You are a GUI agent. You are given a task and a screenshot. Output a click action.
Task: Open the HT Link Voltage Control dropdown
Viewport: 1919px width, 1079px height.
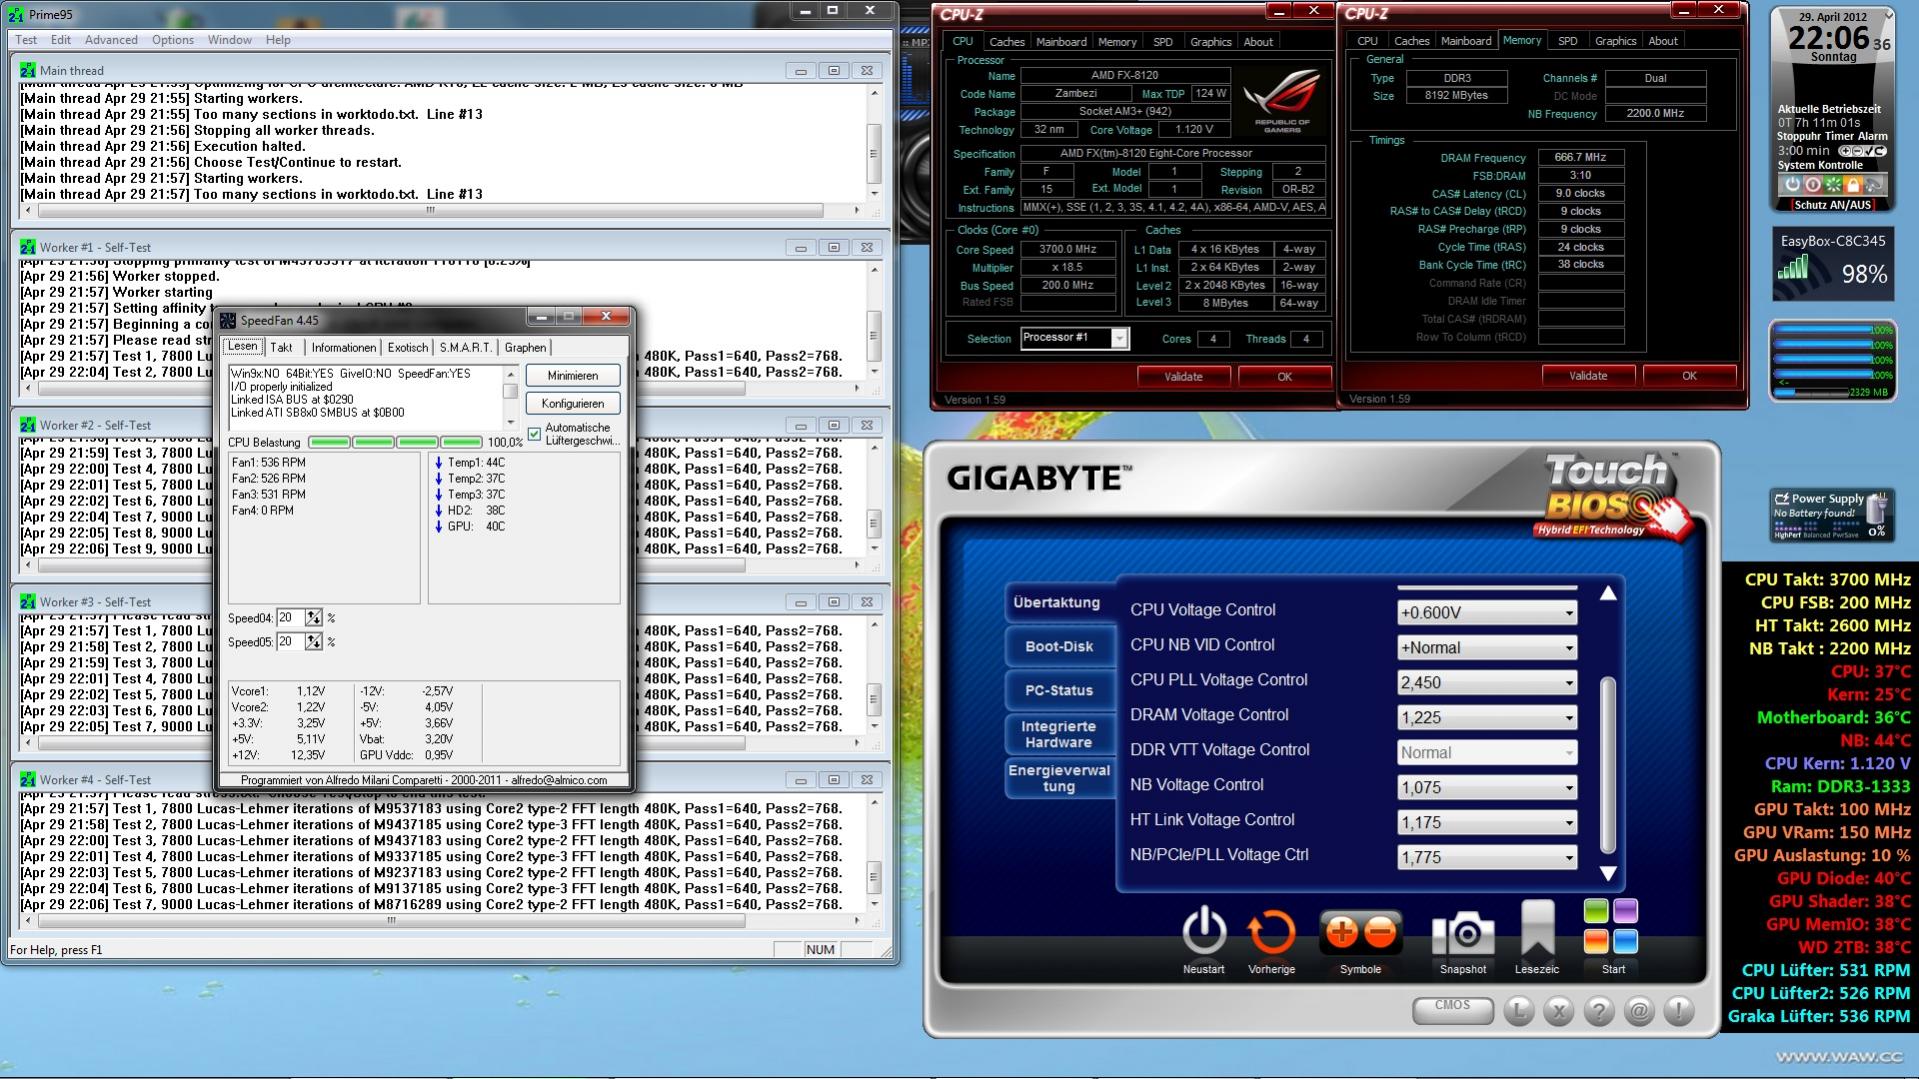pyautogui.click(x=1487, y=822)
